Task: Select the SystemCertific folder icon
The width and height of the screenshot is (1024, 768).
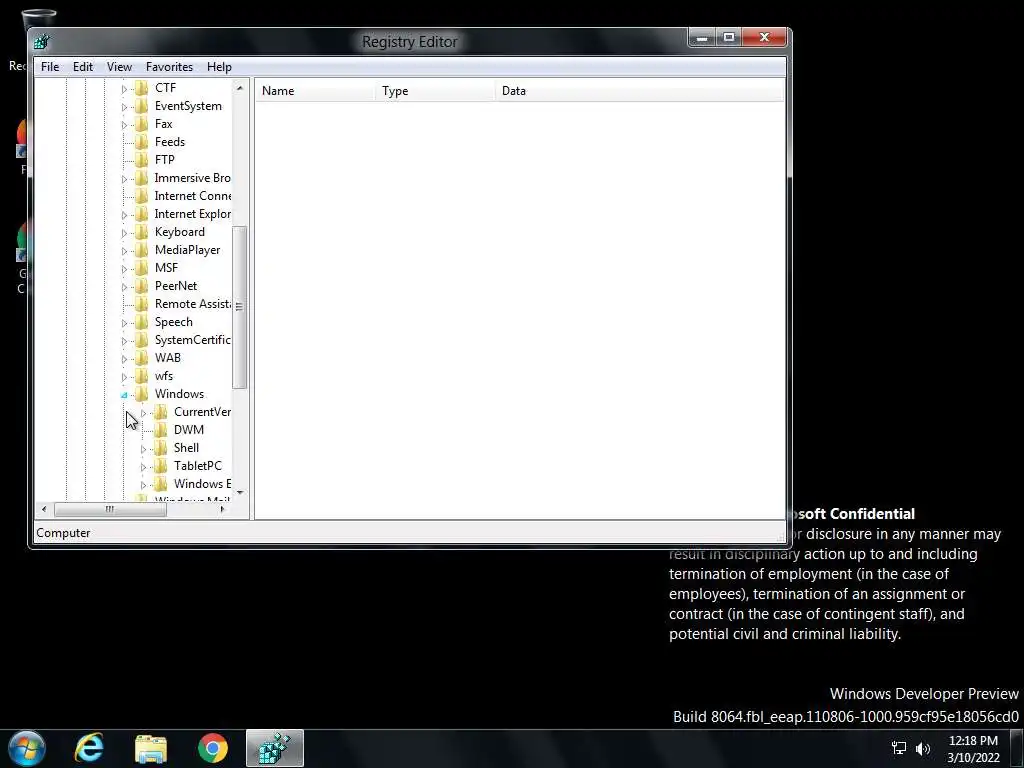Action: (141, 340)
